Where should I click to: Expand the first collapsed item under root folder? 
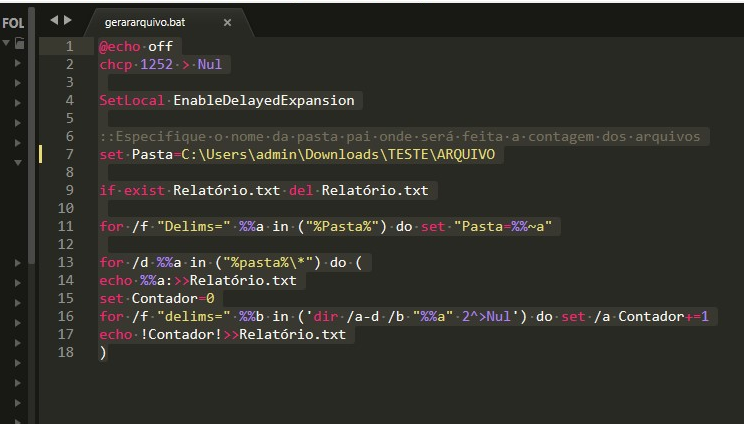tap(18, 63)
